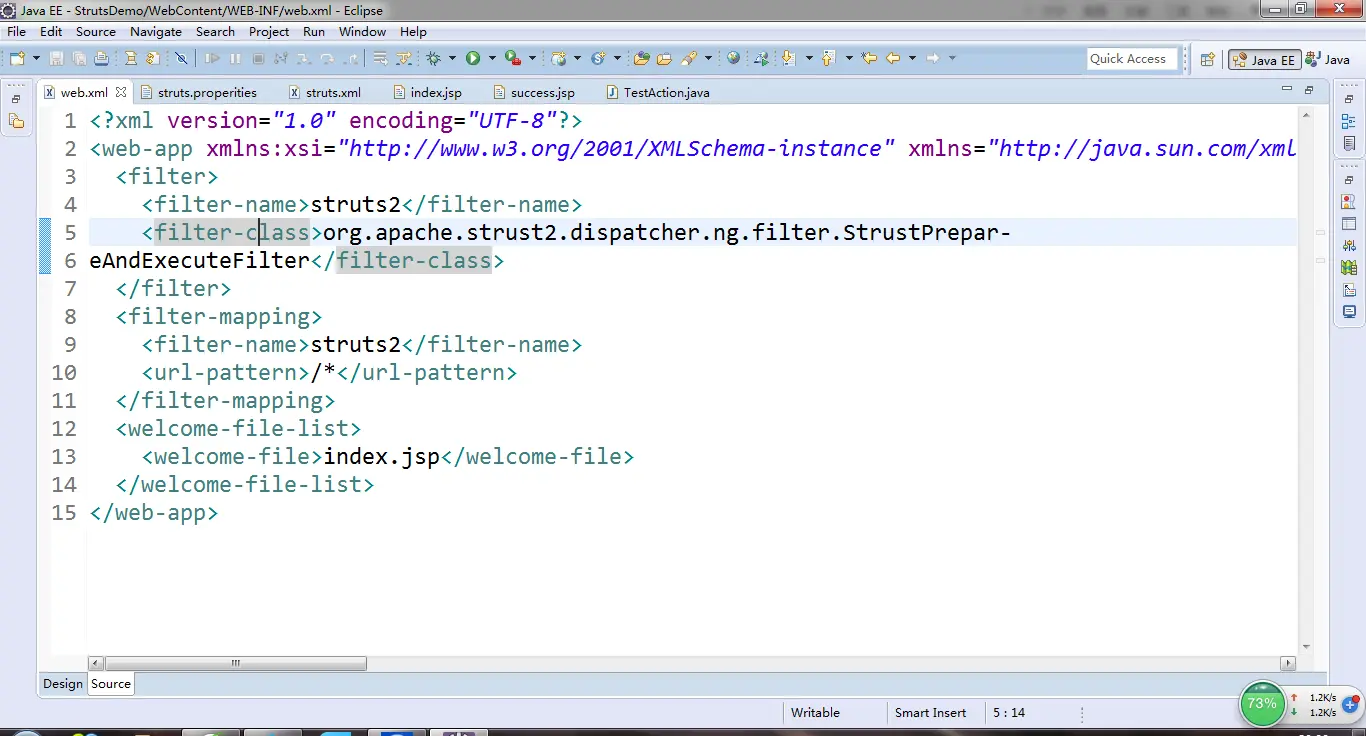Switch to the success.jsp editor tab
Viewport: 1366px width, 736px height.
pyautogui.click(x=533, y=93)
